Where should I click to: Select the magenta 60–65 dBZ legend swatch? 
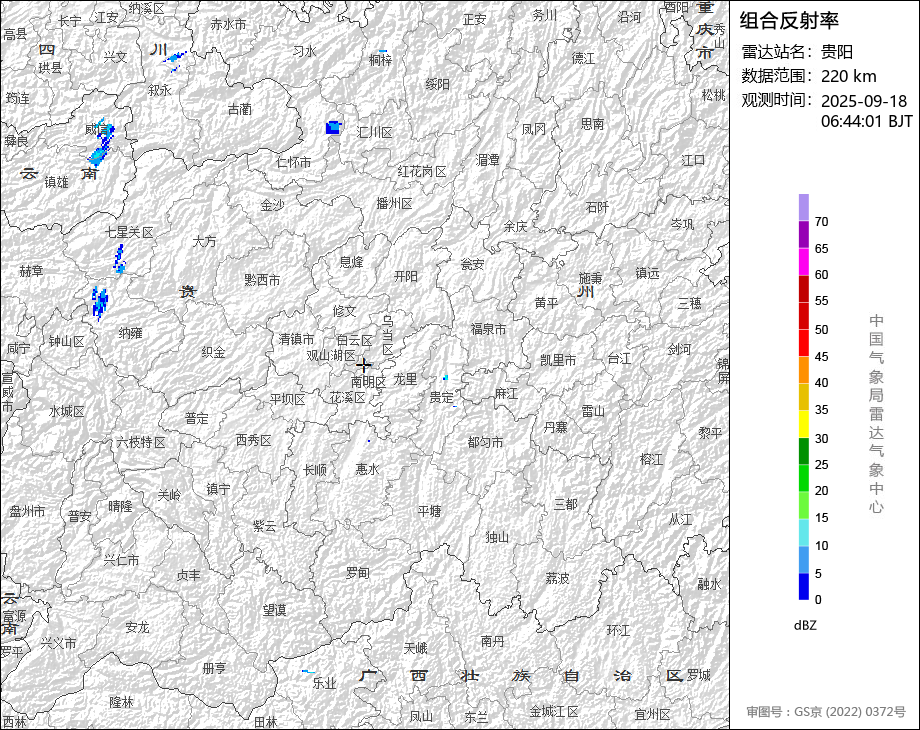coord(804,262)
